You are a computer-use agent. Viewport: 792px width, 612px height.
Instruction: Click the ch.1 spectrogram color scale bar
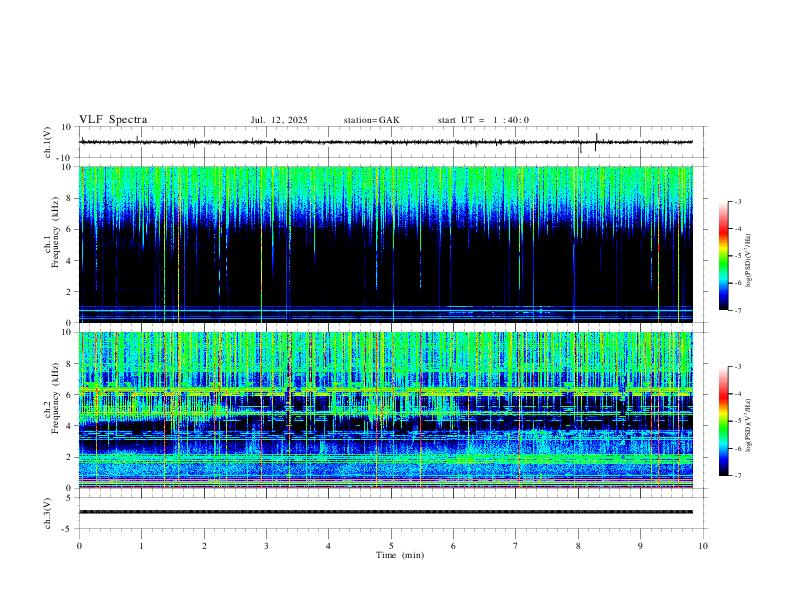point(723,256)
